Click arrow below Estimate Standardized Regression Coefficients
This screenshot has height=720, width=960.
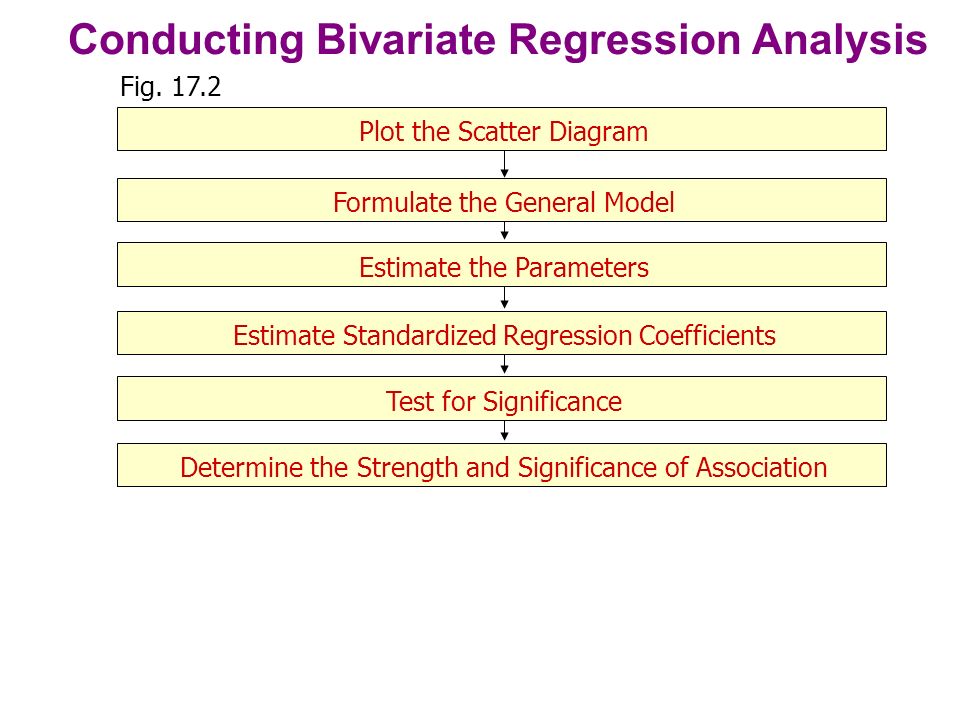coord(504,366)
